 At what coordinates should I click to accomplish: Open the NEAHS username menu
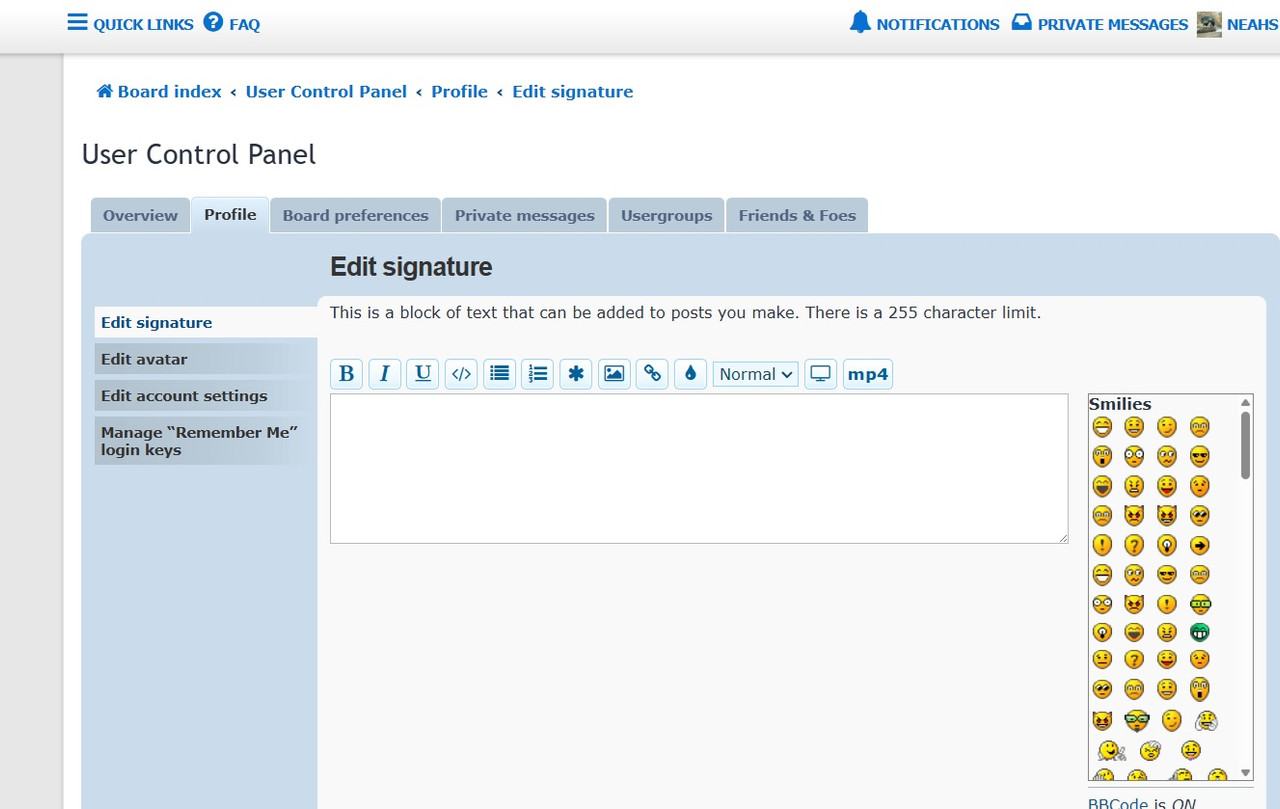tap(1252, 24)
